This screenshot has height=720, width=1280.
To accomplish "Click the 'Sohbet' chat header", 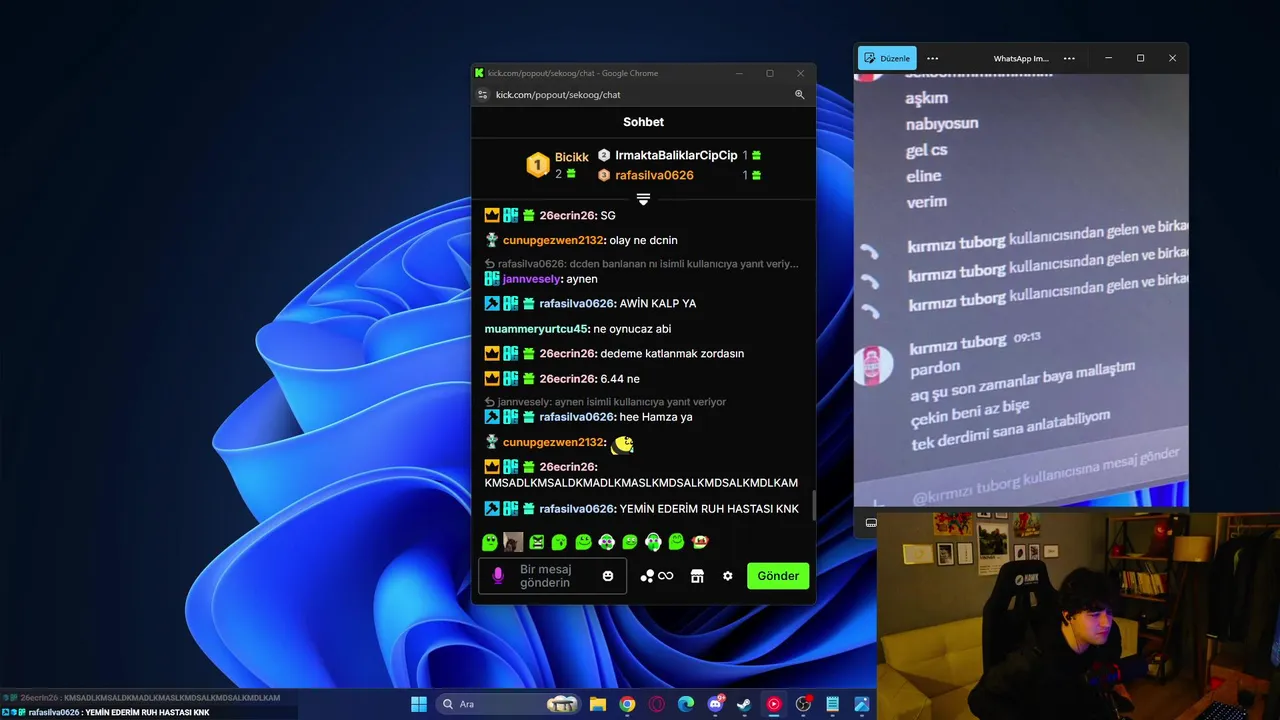I will [643, 122].
